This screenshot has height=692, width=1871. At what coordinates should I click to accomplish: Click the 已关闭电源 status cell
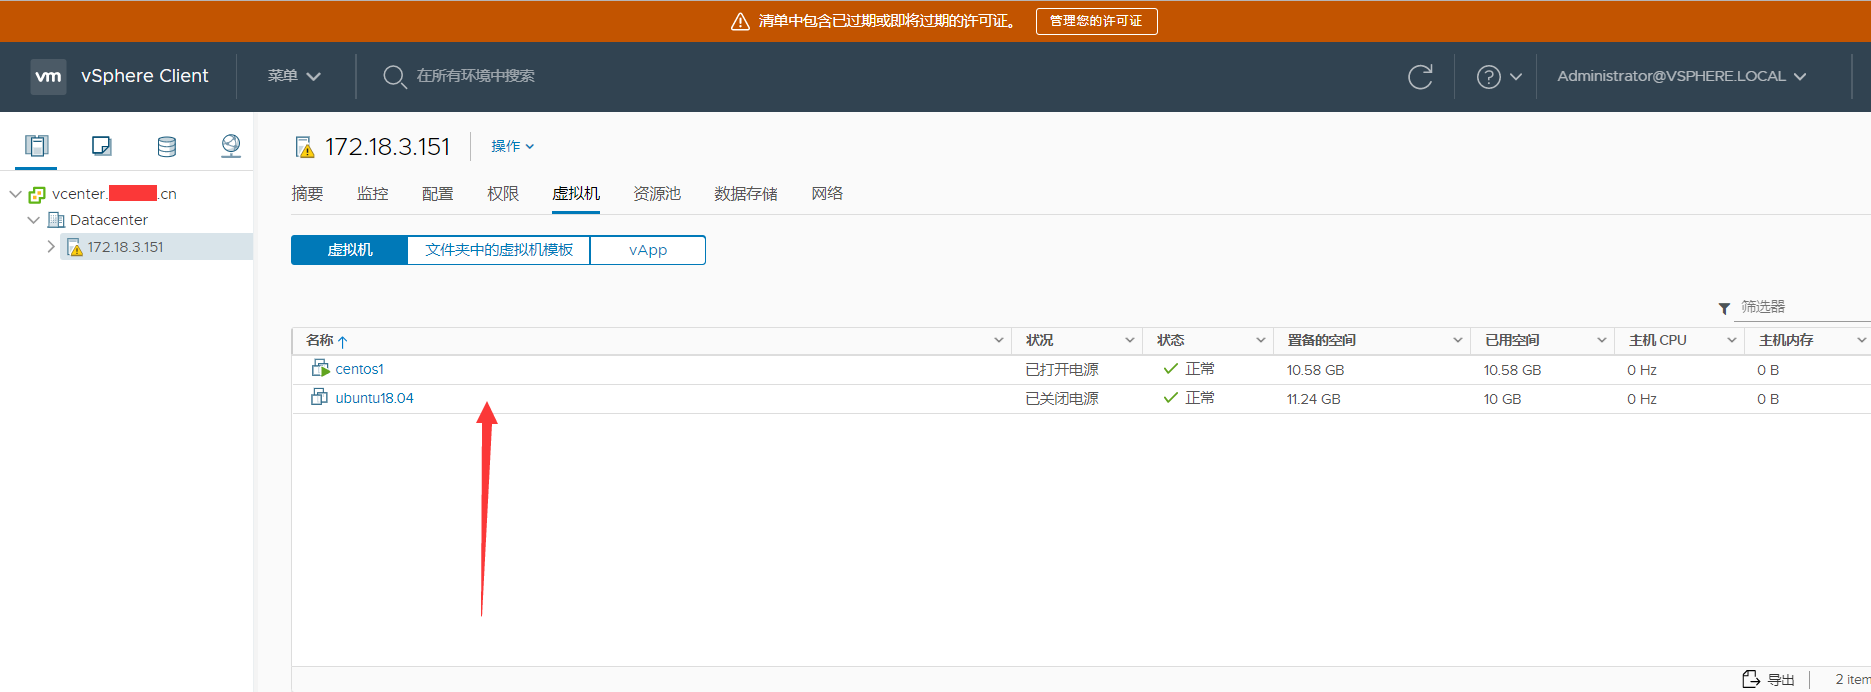pyautogui.click(x=1061, y=399)
